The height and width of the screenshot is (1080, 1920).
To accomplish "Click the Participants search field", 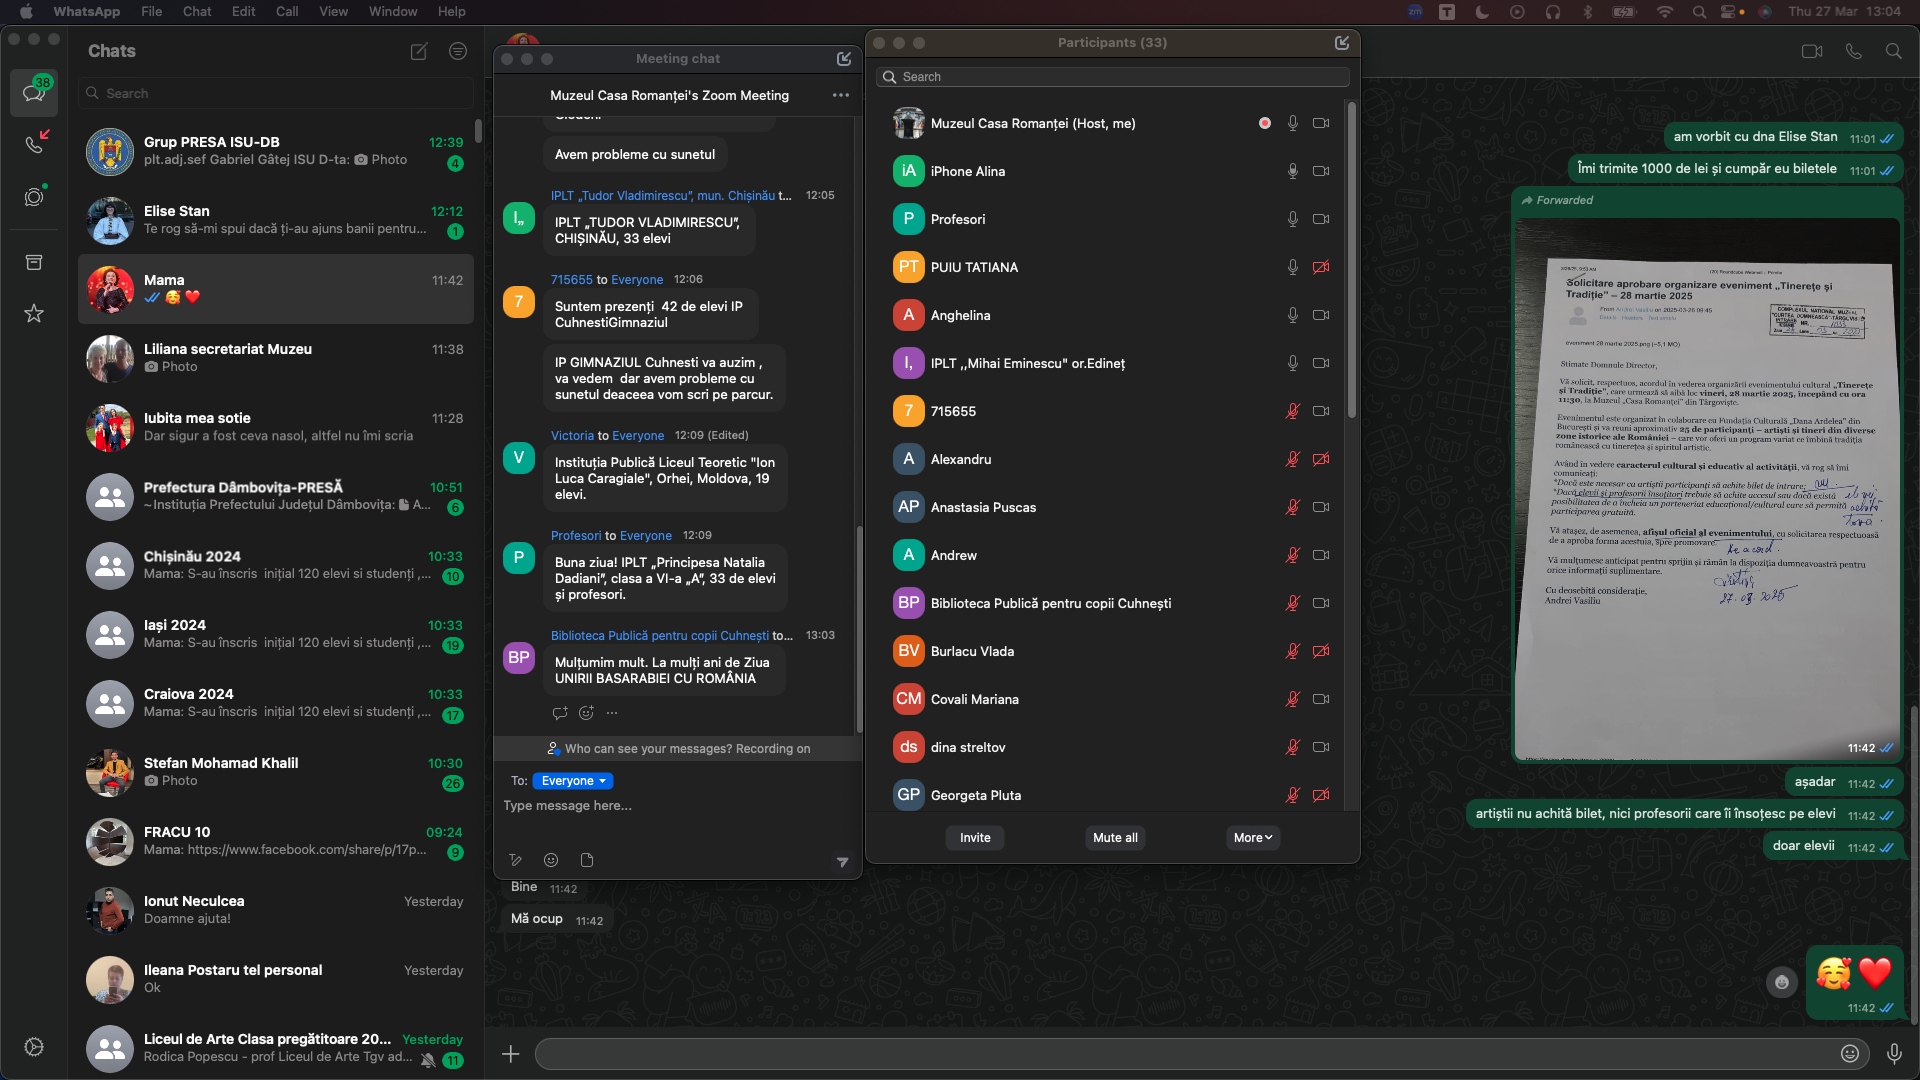I will click(1112, 77).
